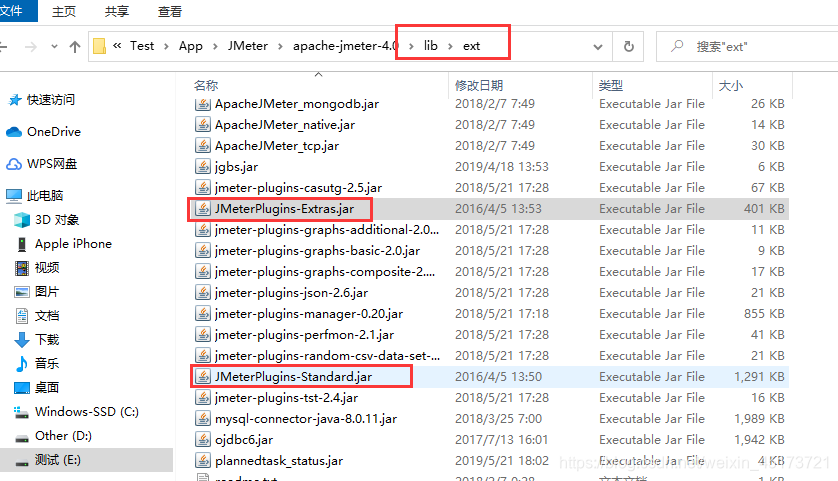Navigate to App in breadcrumb

[x=191, y=46]
